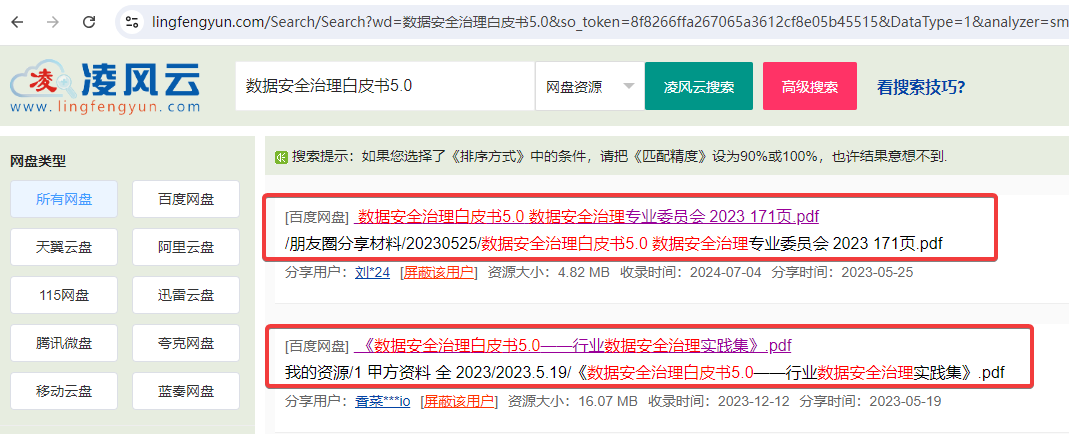Image resolution: width=1069 pixels, height=434 pixels.
Task: Focus the search box containing 数据安全治理白皮书5.0
Action: [x=385, y=86]
